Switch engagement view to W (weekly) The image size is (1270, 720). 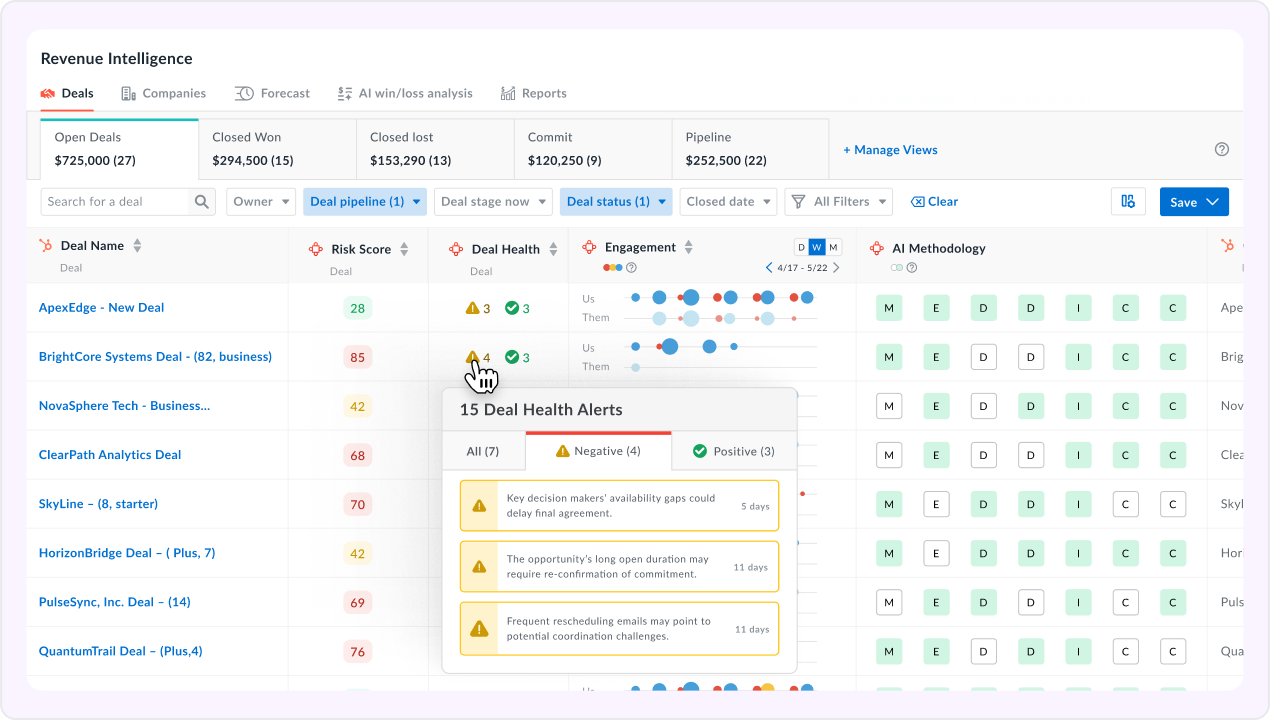point(817,247)
